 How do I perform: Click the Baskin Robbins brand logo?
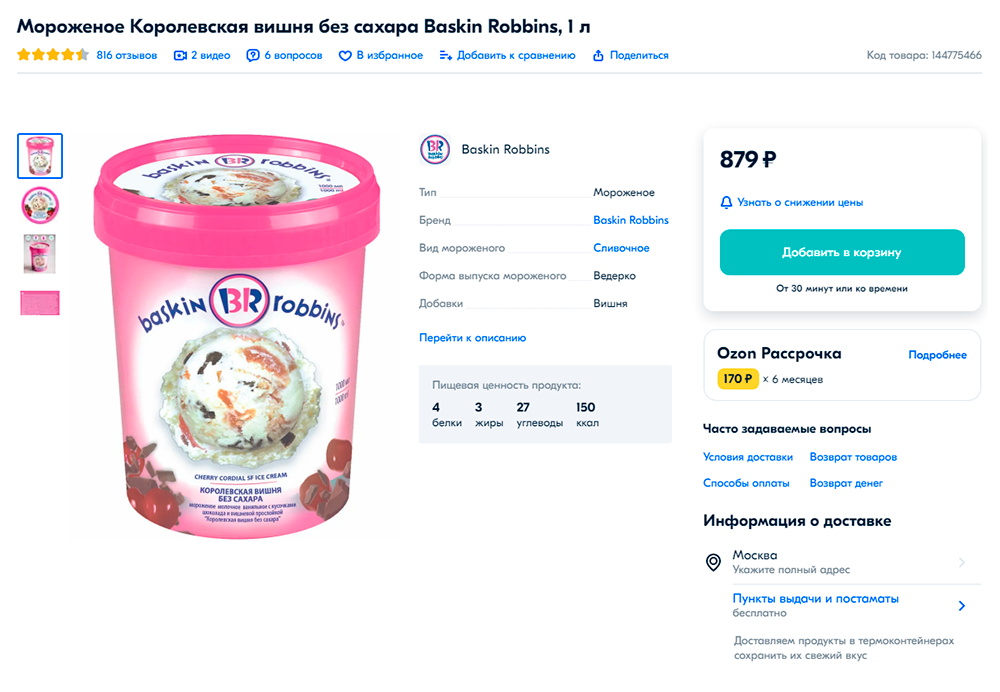[435, 149]
